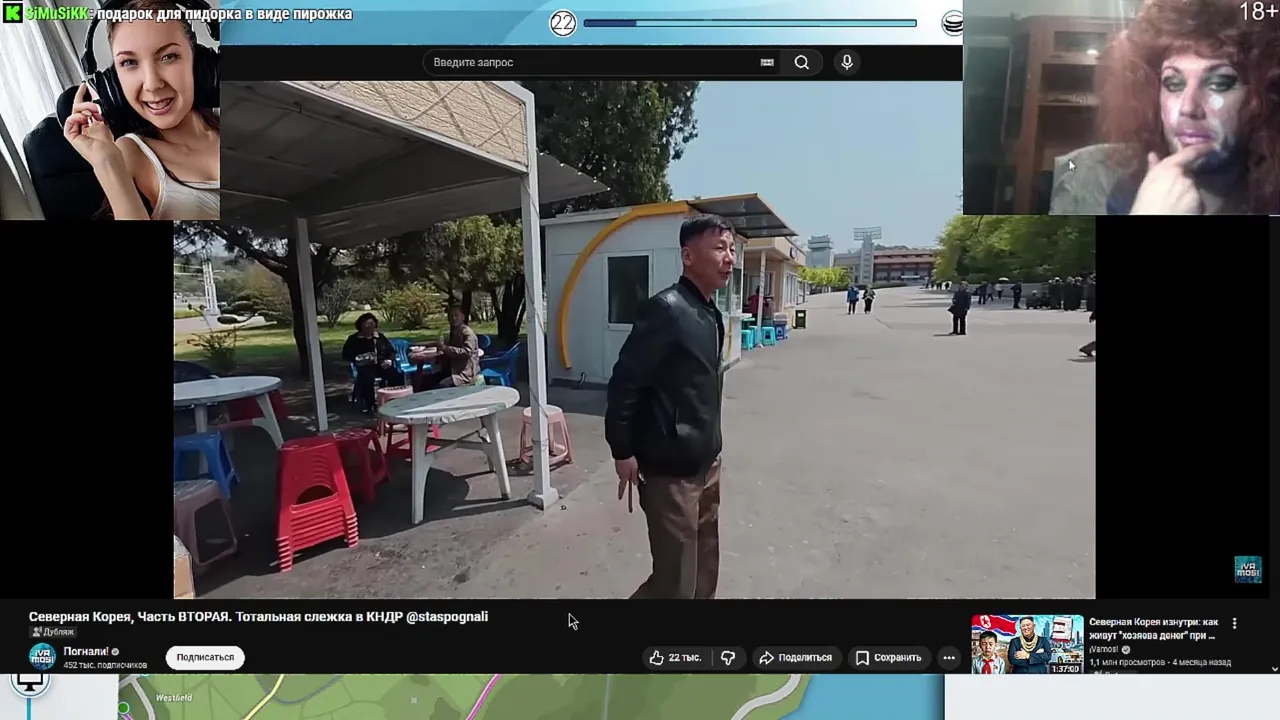
Task: Click the 22 тыс. like count
Action: (685, 657)
